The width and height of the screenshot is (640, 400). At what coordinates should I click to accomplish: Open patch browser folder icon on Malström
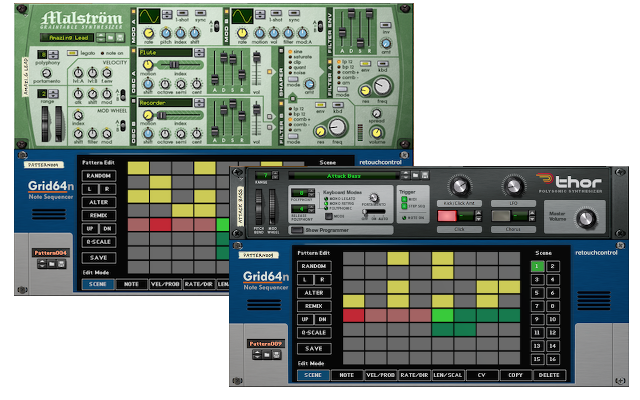(111, 38)
